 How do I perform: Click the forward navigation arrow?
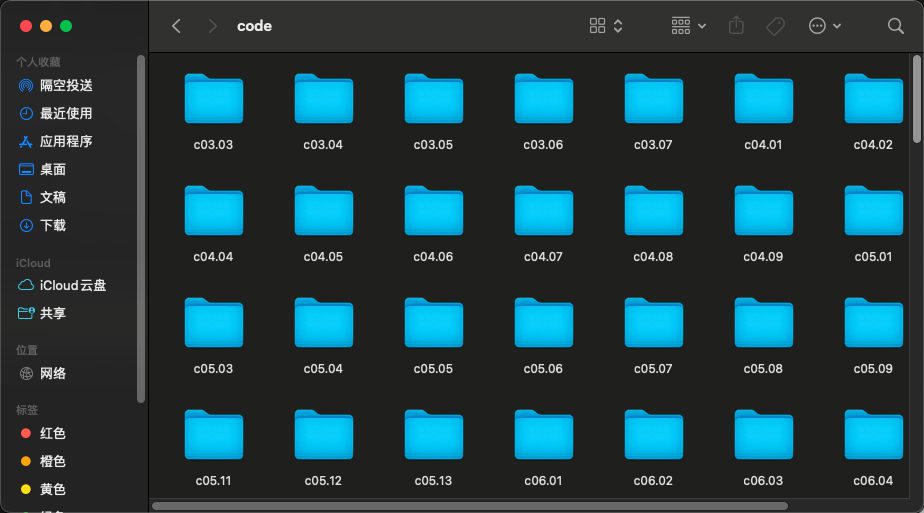point(212,26)
